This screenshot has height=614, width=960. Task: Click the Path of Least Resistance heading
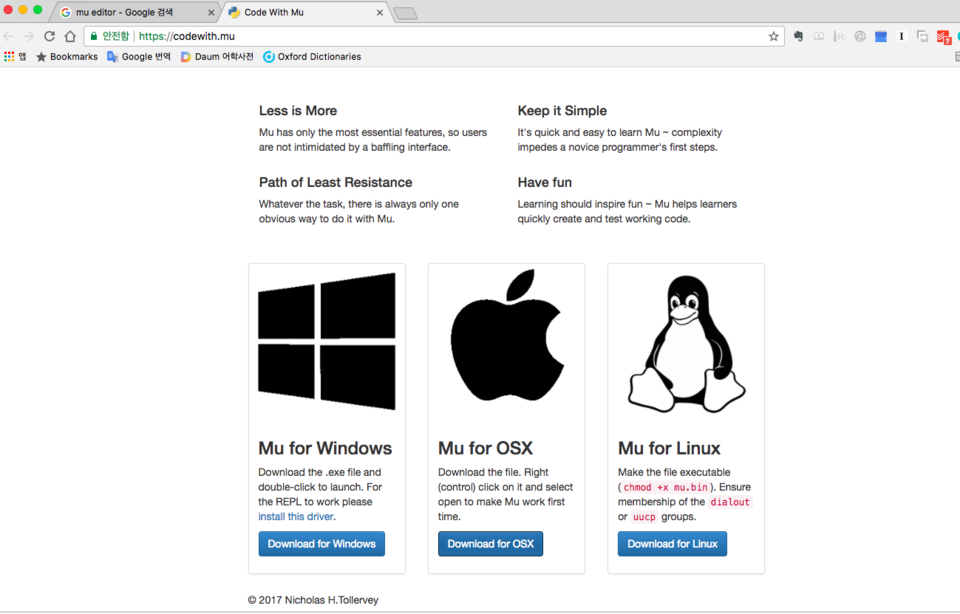[x=336, y=182]
